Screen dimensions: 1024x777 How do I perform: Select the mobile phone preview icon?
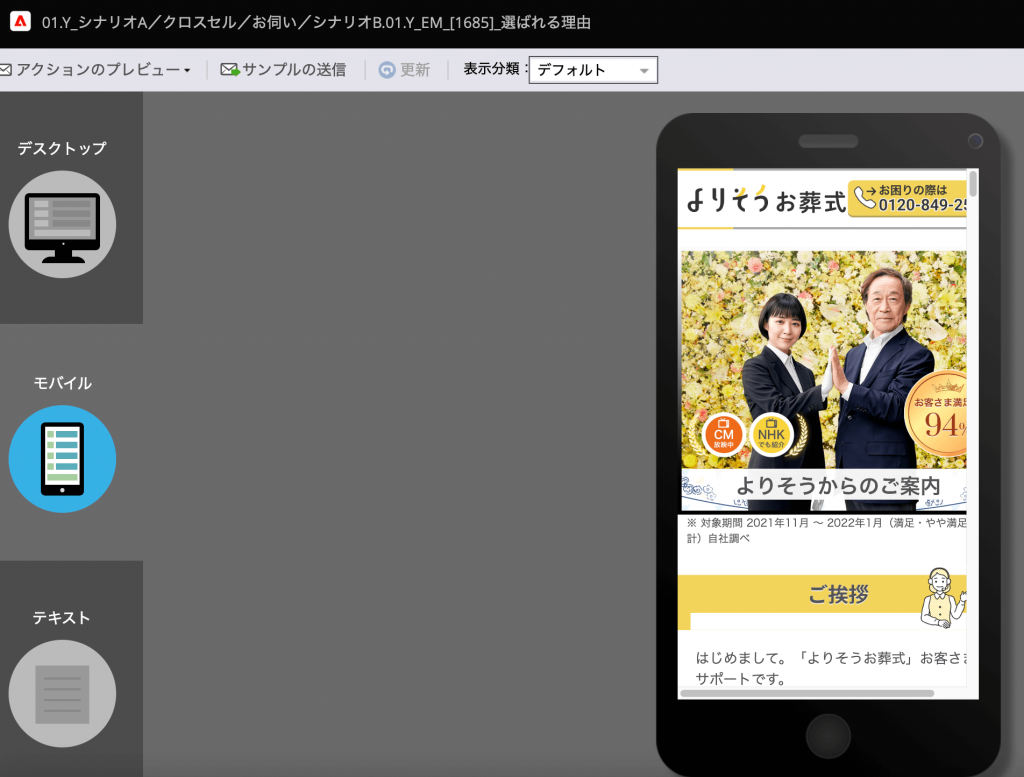(62, 459)
